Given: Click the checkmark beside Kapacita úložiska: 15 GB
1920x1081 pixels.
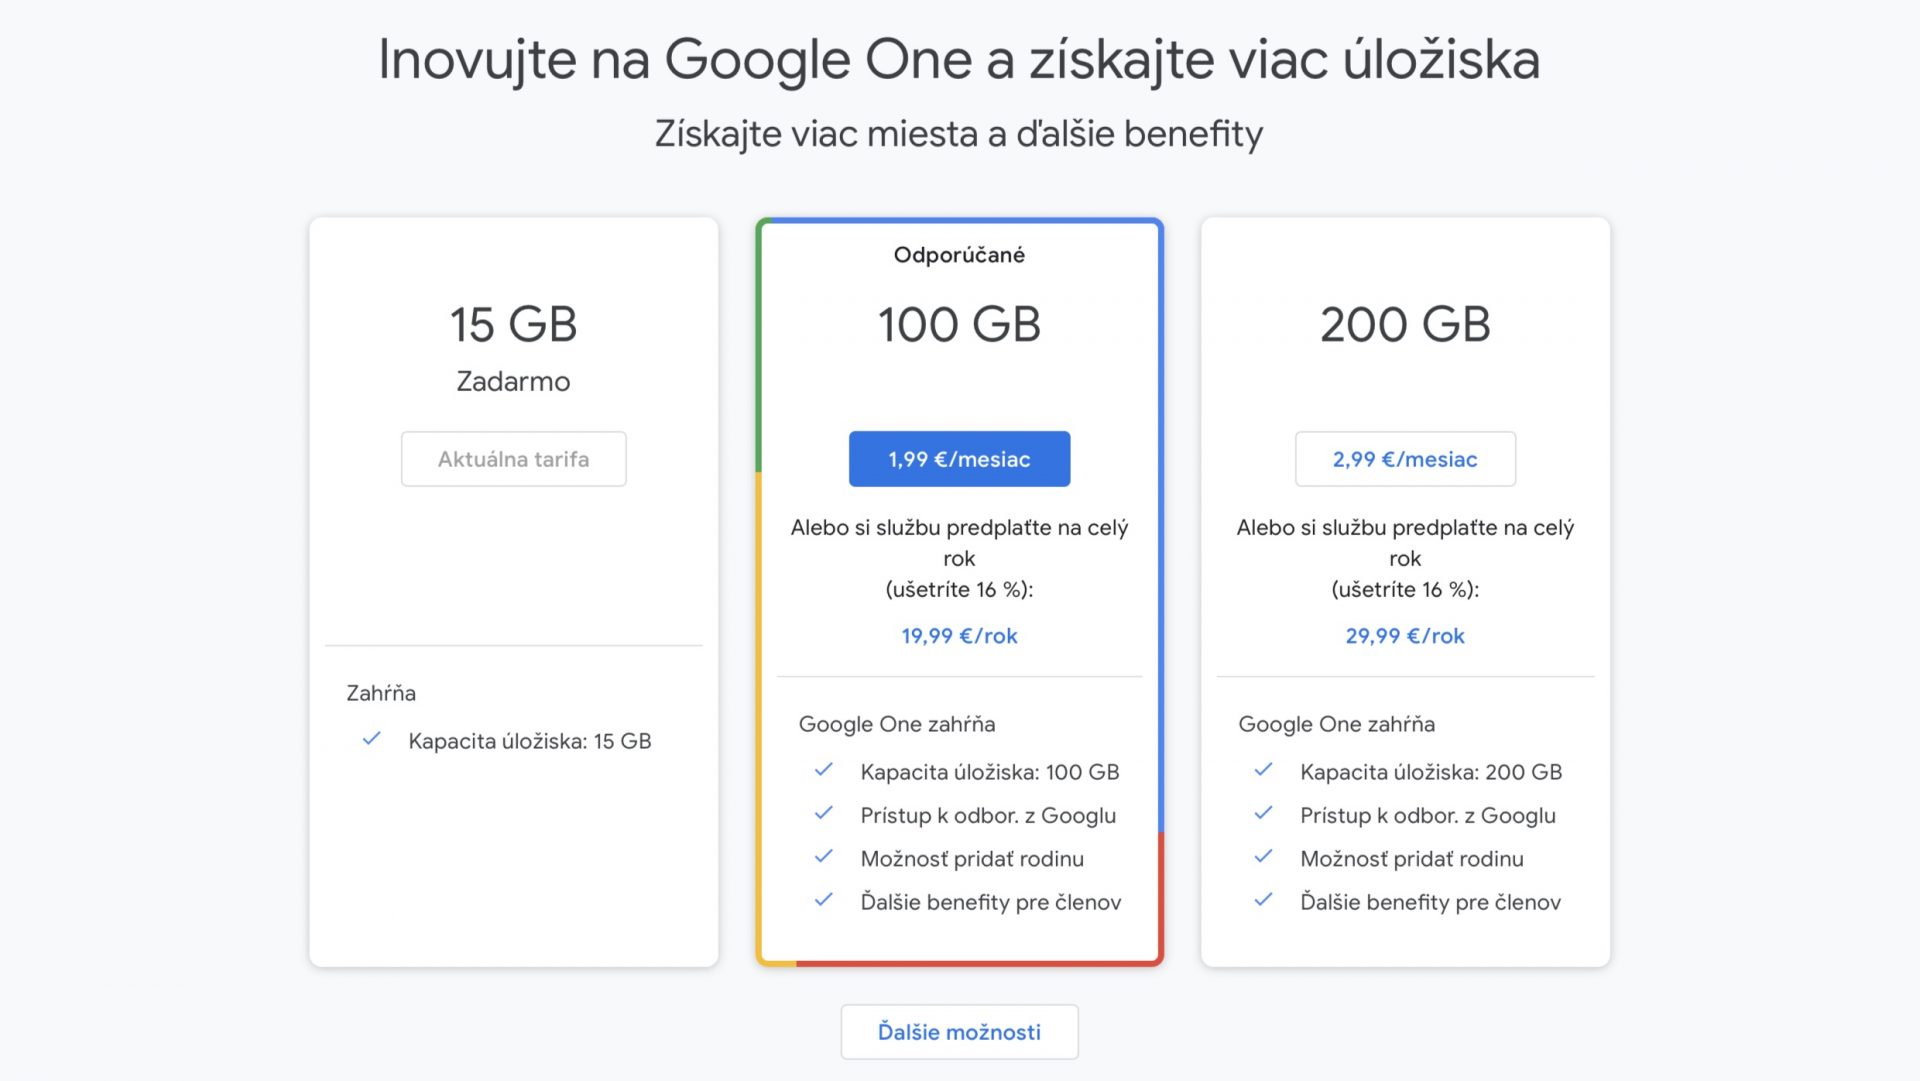Looking at the screenshot, I should coord(372,739).
